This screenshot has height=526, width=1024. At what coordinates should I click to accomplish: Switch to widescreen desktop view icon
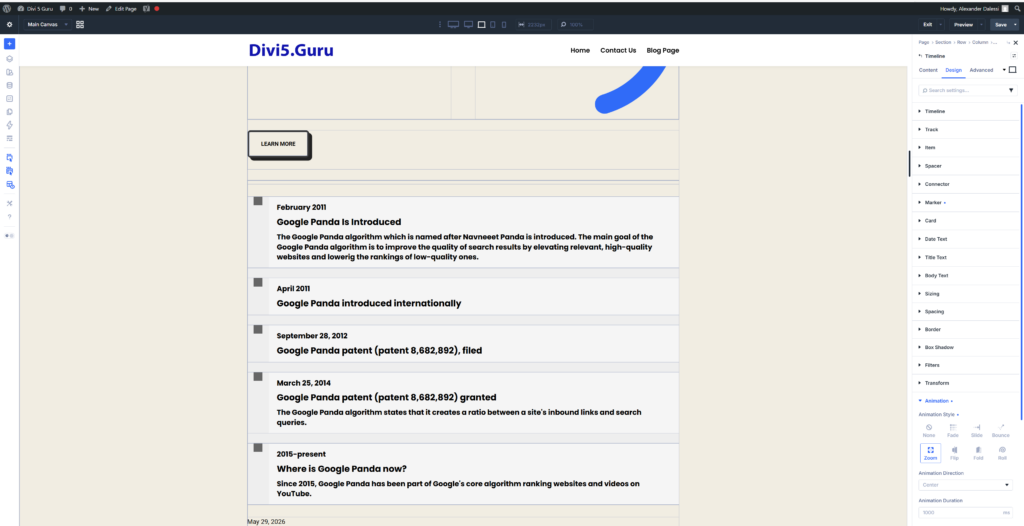[453, 24]
